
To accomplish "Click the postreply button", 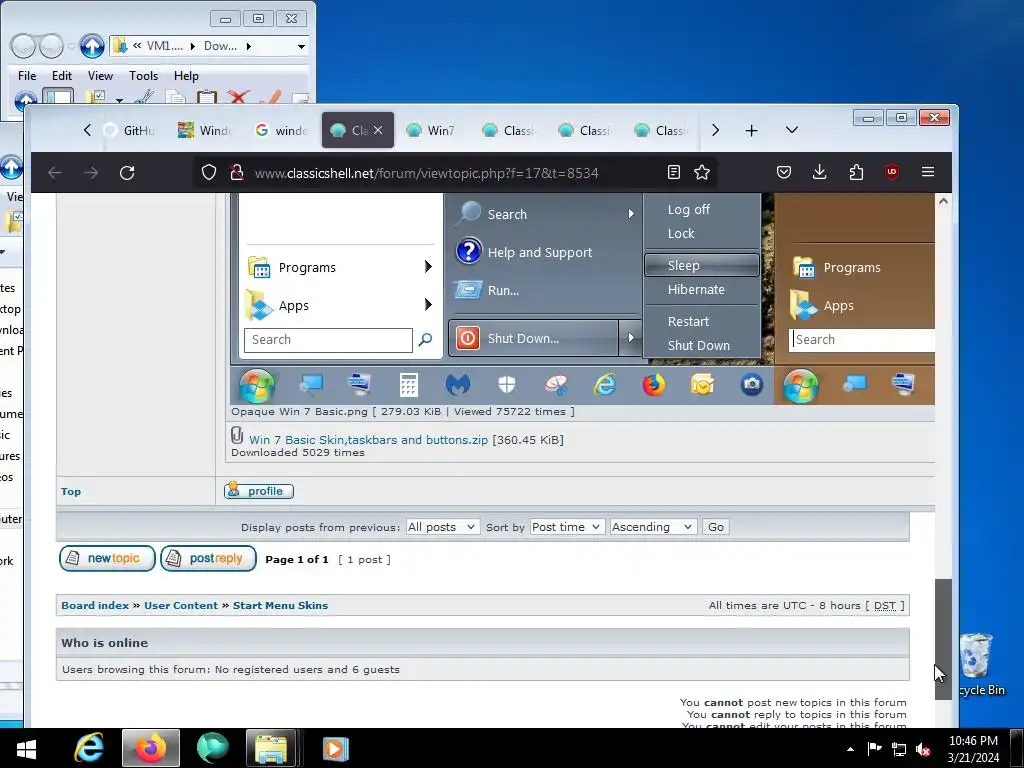I will [208, 558].
